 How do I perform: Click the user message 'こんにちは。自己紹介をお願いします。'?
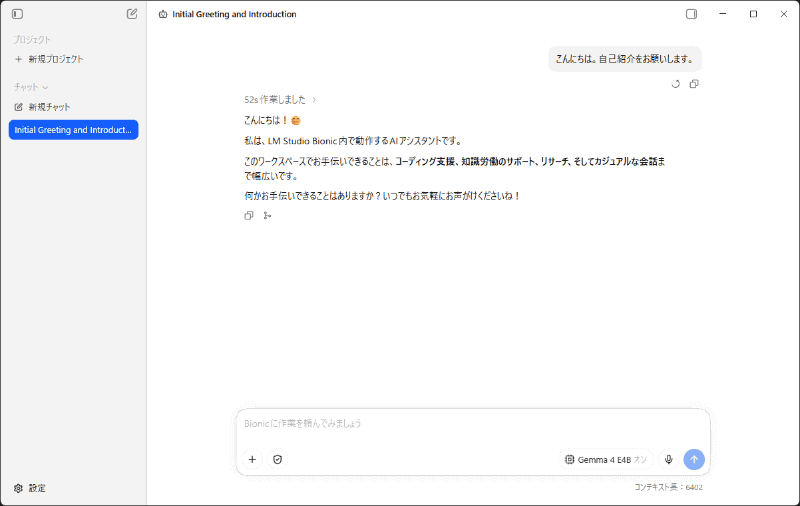625,59
